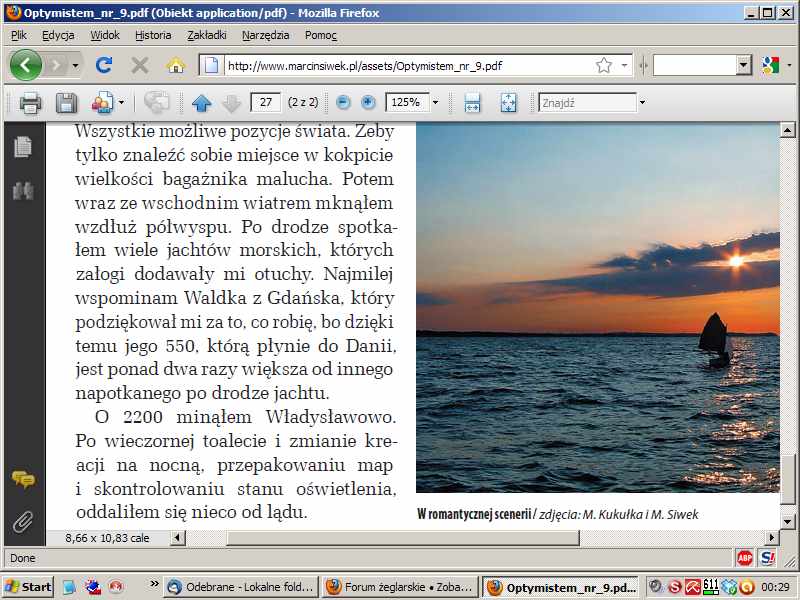Open the Znajdź find options dropdown
800x600 pixels.
click(x=642, y=103)
